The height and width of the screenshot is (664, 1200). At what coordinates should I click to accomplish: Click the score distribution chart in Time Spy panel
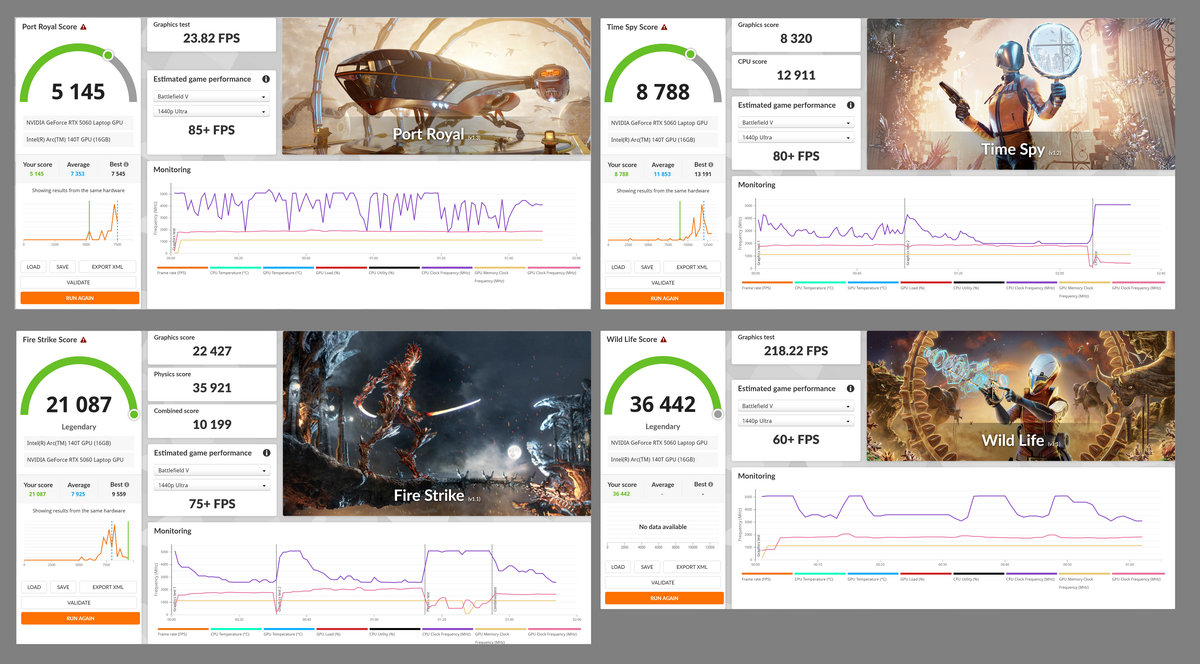click(x=664, y=222)
